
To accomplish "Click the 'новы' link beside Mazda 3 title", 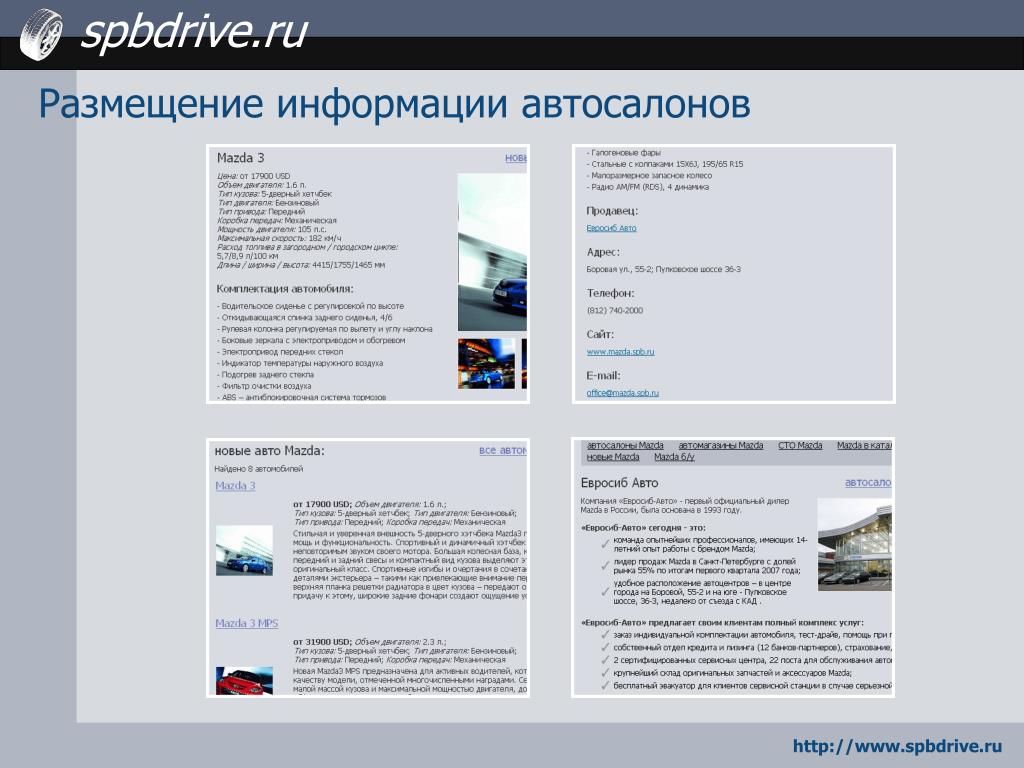I will point(515,158).
